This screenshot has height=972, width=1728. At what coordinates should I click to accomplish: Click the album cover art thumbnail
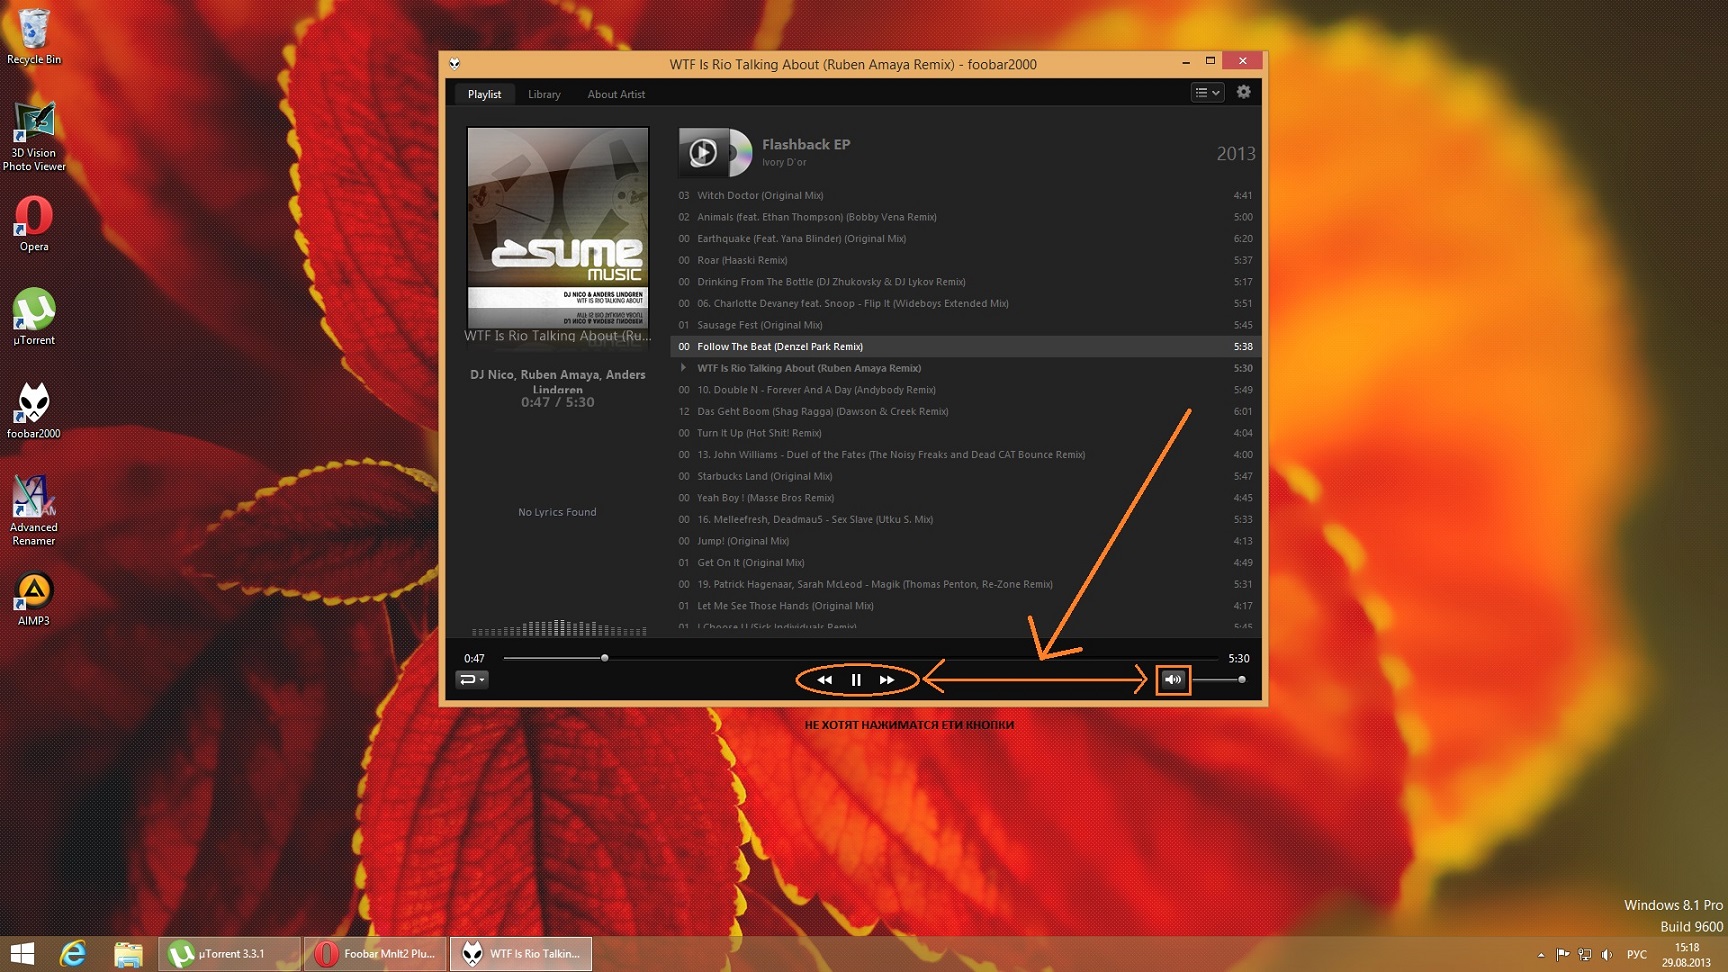pyautogui.click(x=558, y=227)
